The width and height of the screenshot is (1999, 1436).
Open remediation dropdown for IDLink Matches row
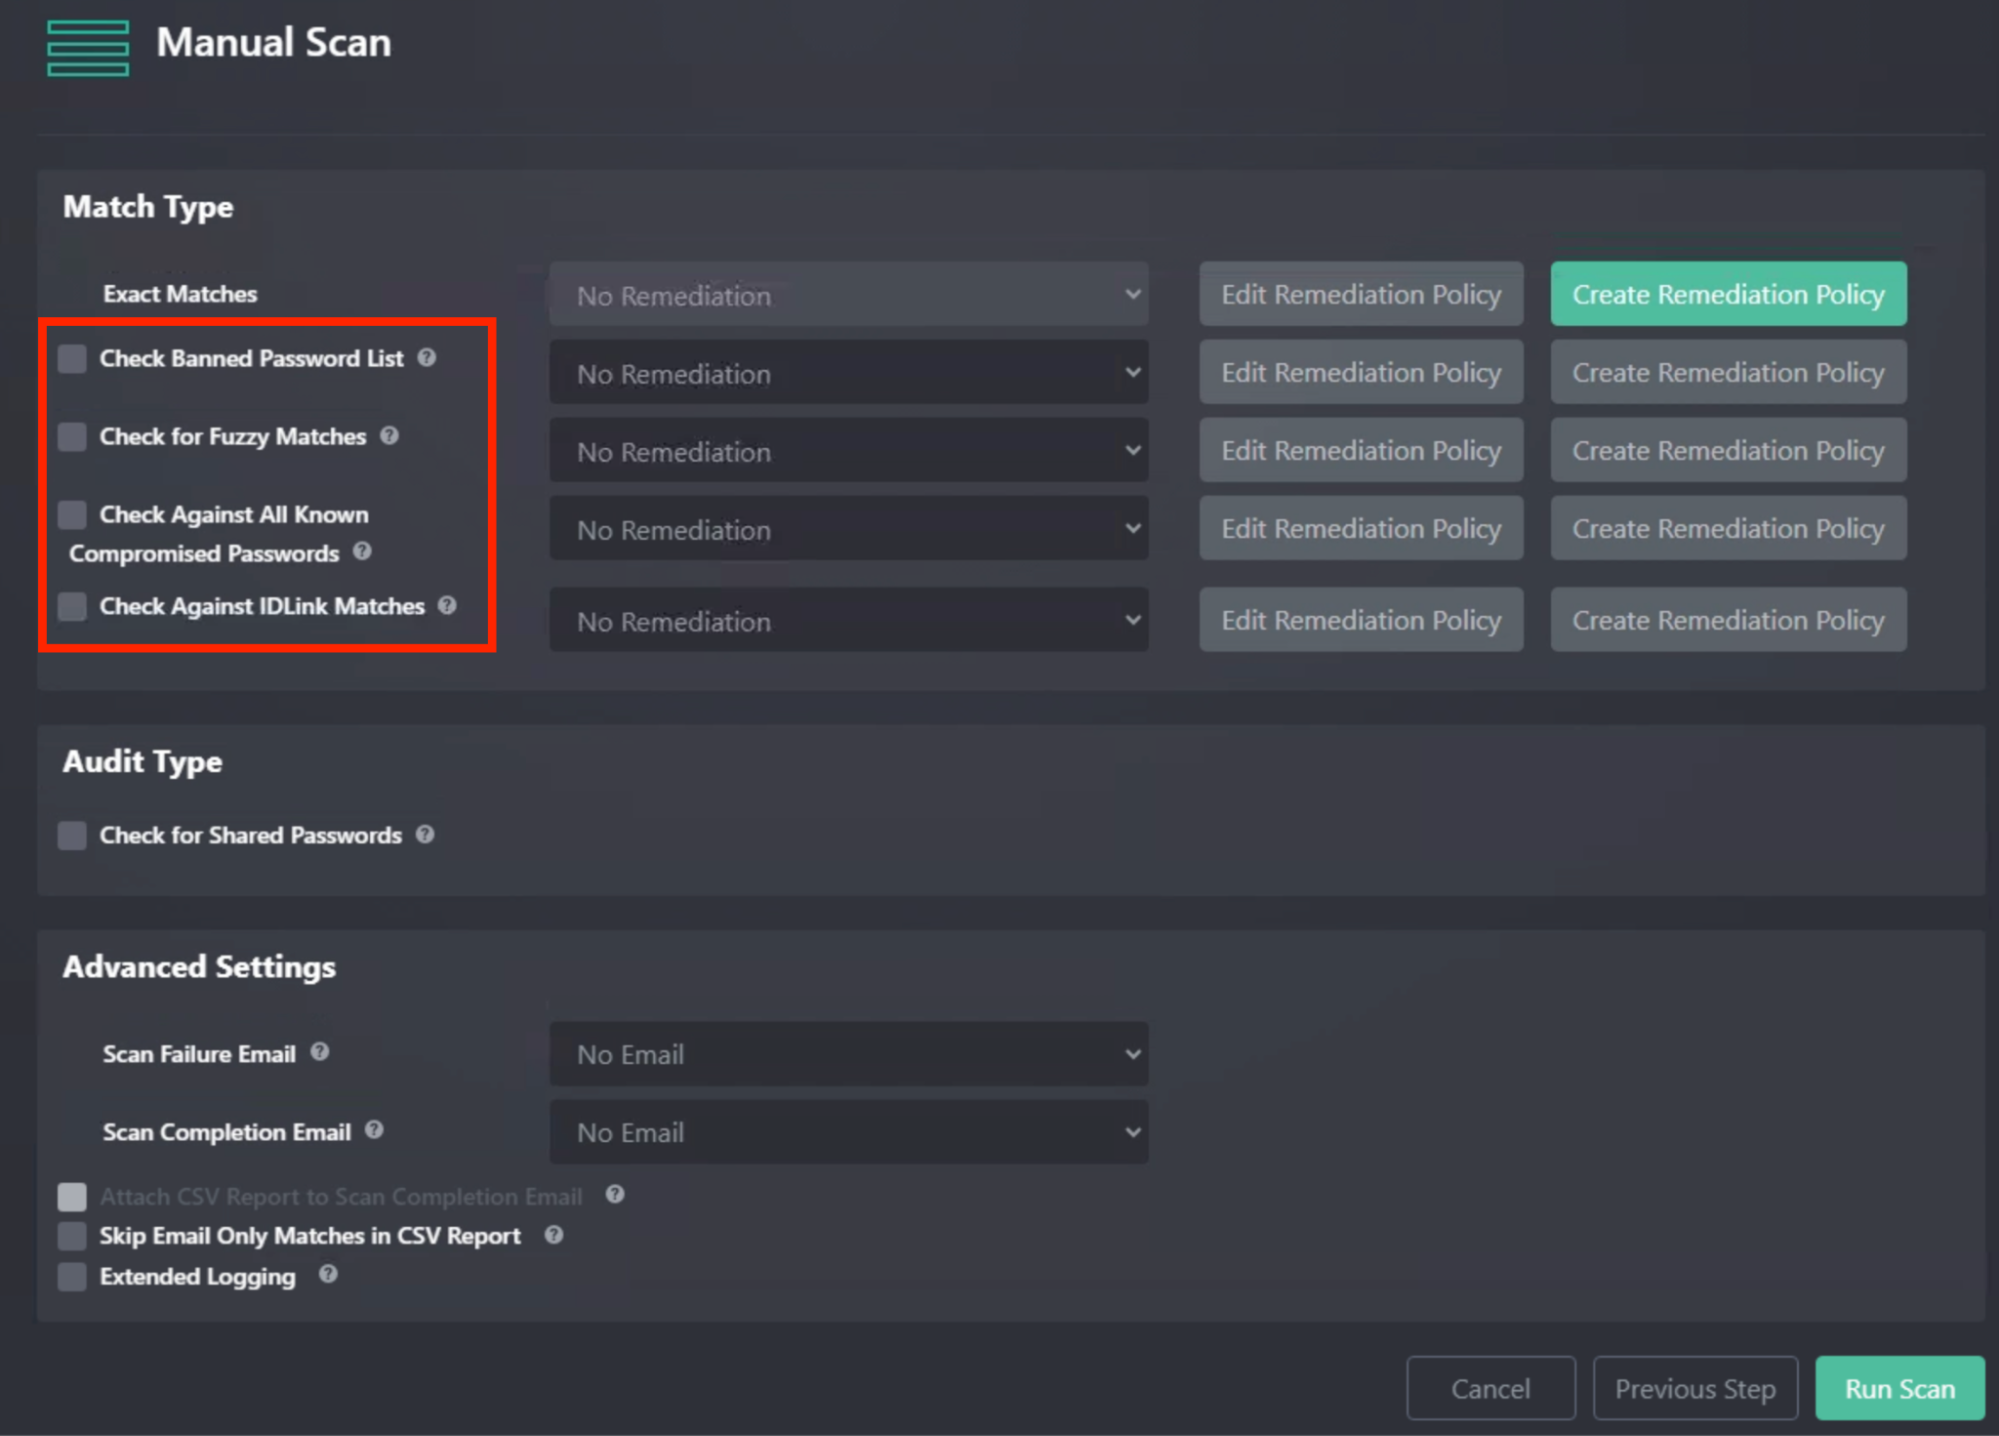pyautogui.click(x=848, y=621)
